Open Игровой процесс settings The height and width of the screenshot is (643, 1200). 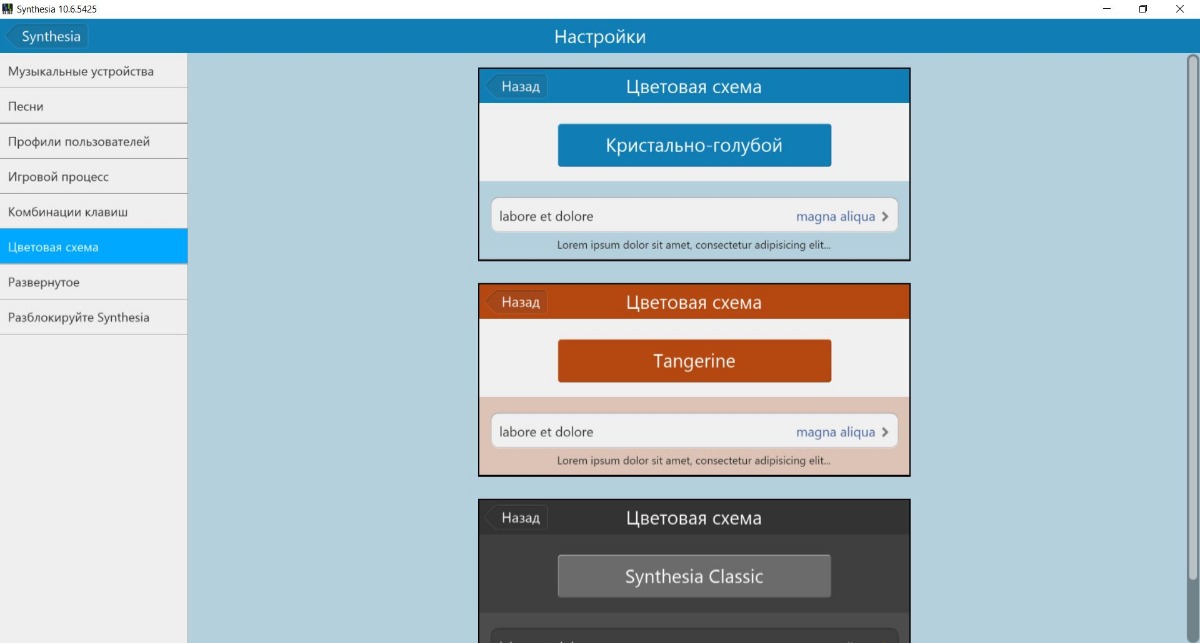[93, 176]
